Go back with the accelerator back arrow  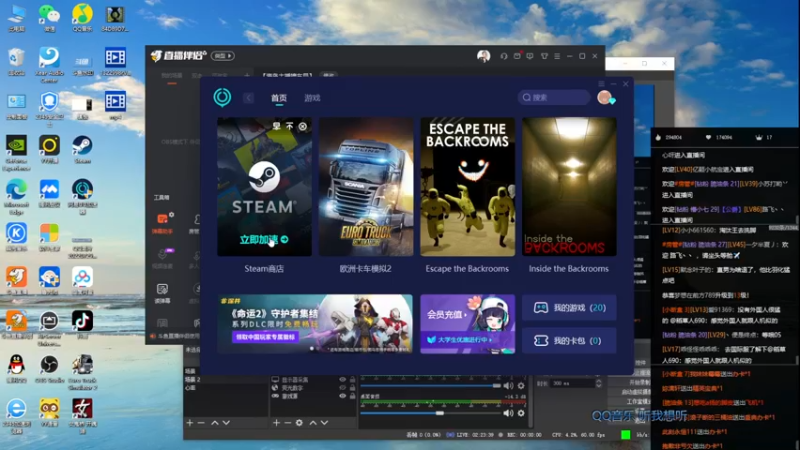248,97
